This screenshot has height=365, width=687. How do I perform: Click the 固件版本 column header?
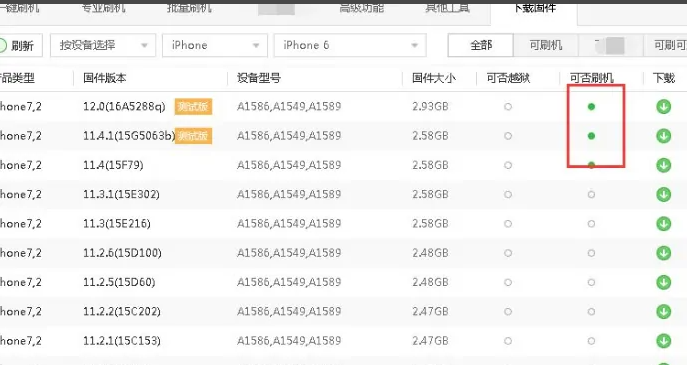(x=105, y=78)
